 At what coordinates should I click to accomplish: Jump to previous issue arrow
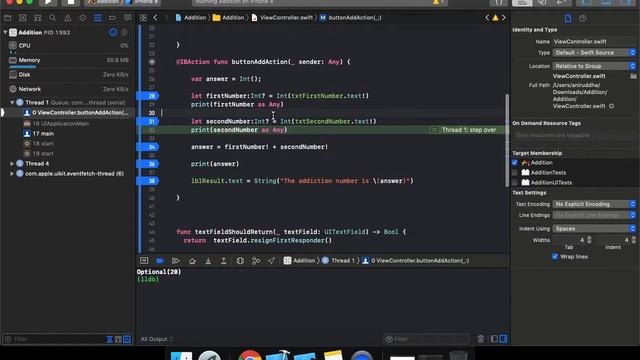click(x=487, y=18)
